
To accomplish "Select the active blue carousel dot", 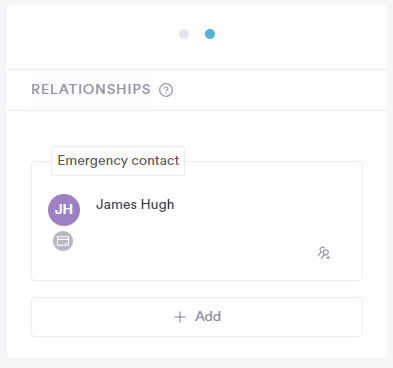I will pos(210,34).
